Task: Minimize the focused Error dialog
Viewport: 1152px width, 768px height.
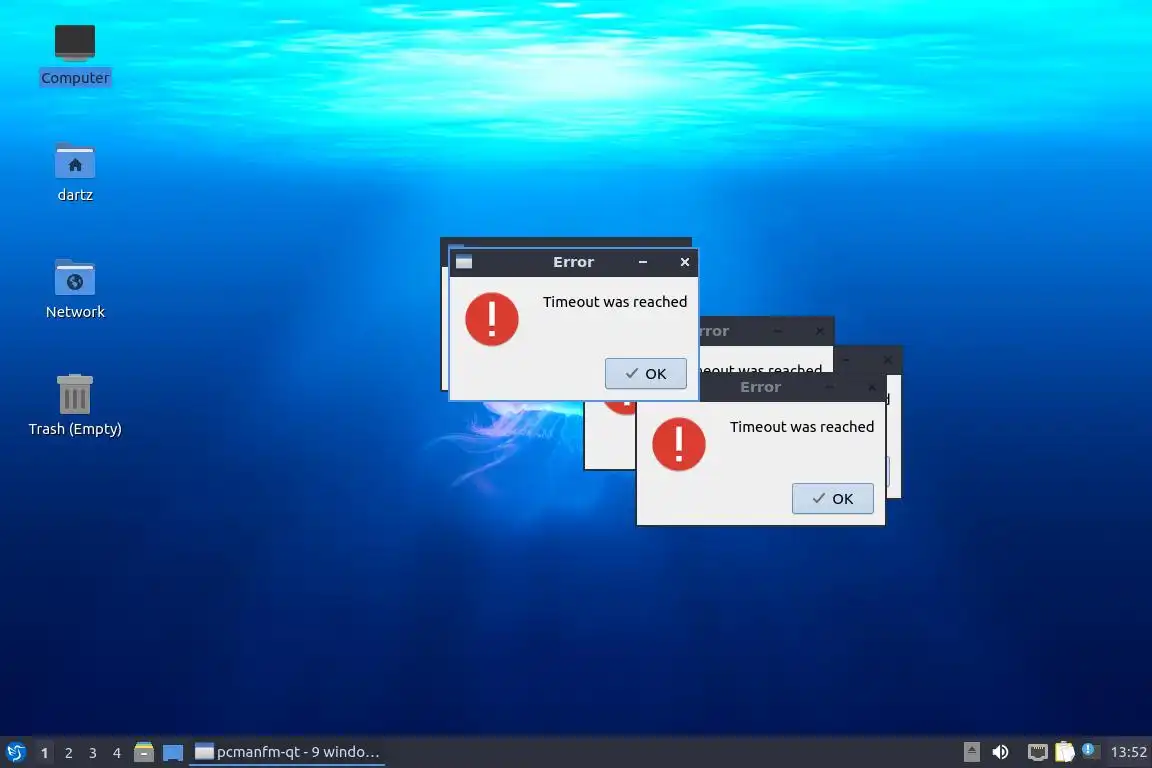Action: point(643,262)
